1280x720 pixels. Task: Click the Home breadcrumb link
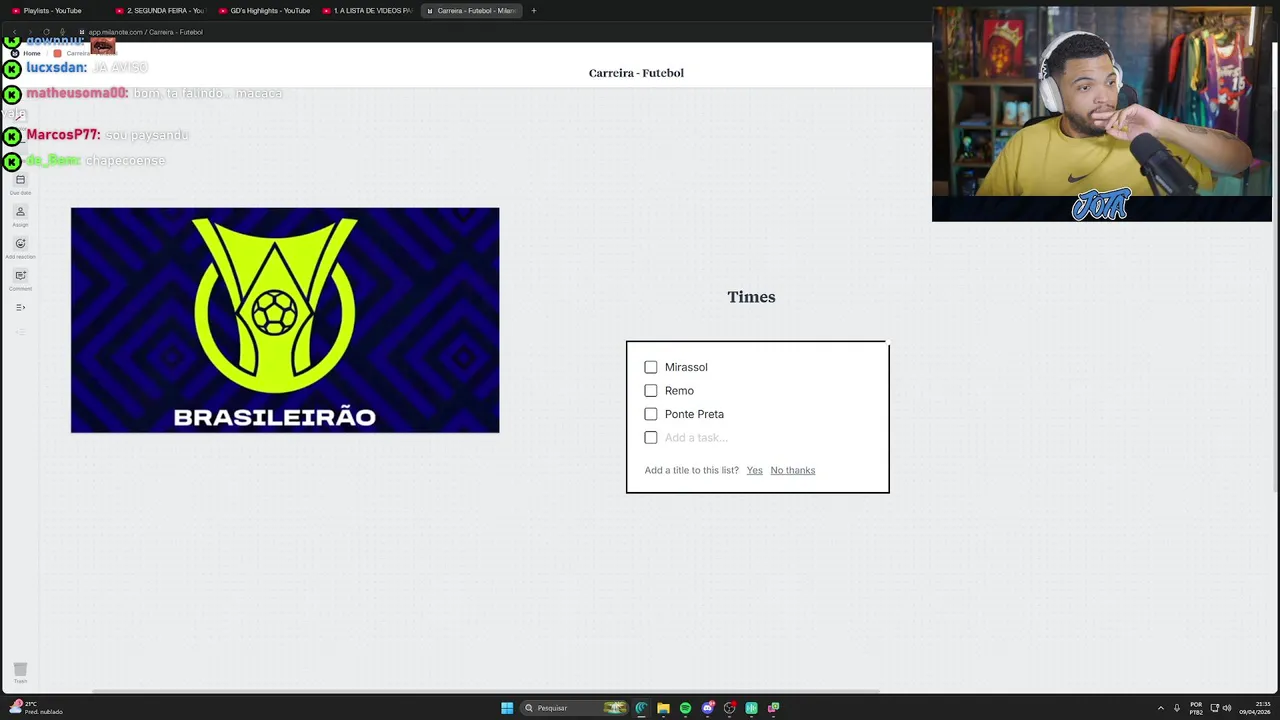click(32, 53)
